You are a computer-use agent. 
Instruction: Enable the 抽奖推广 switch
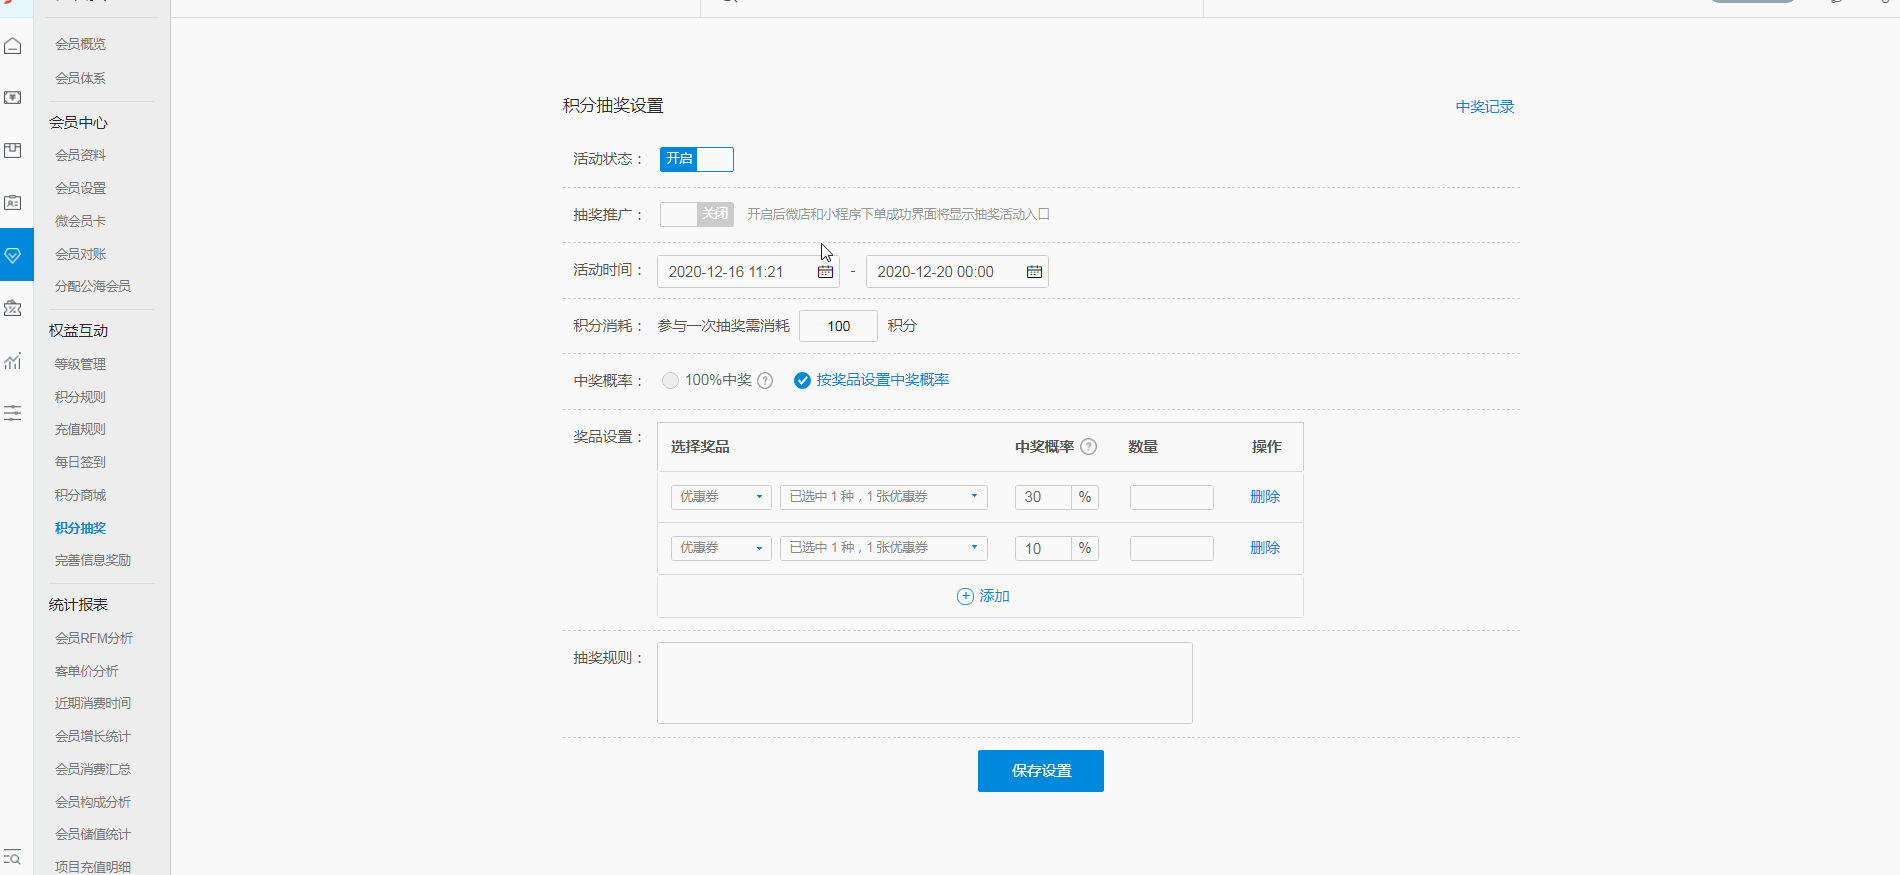[x=696, y=214]
